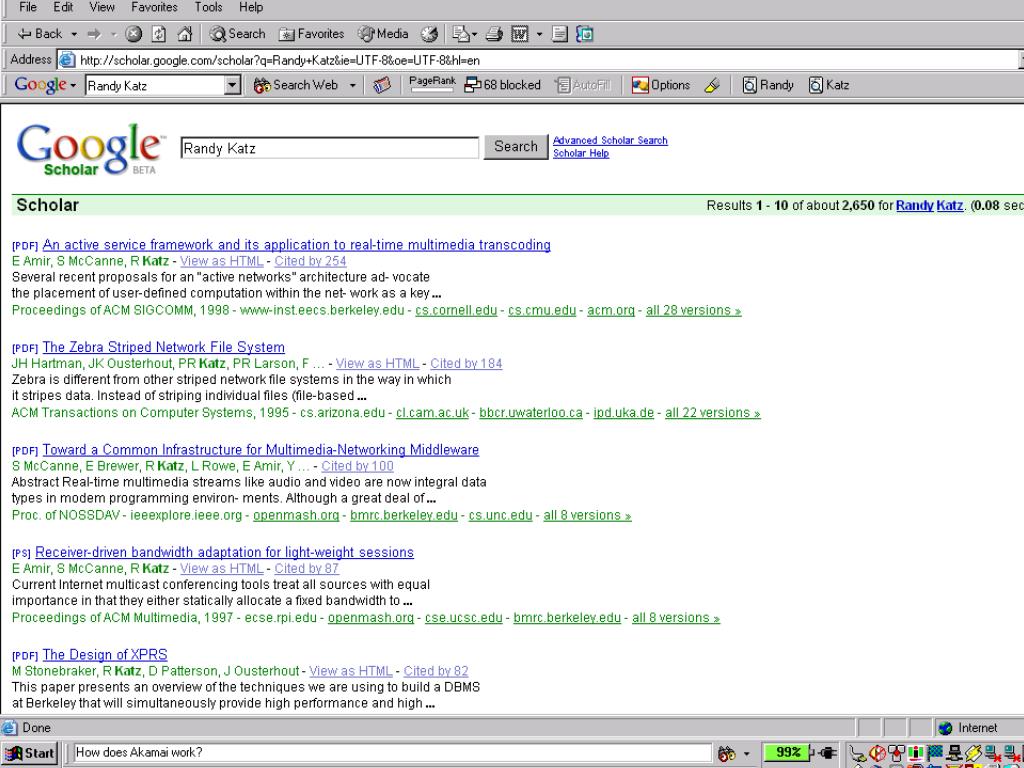Open the all 28 versions link

coord(694,310)
